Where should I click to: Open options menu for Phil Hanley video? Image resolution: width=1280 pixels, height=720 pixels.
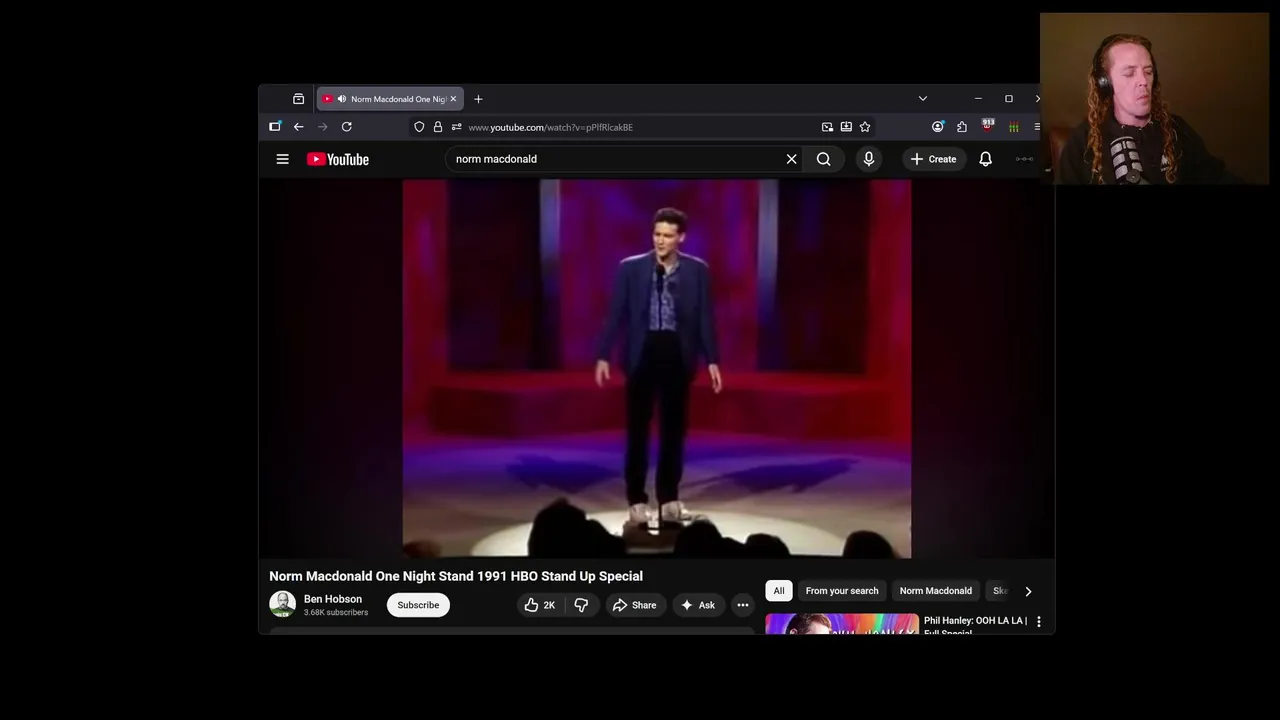click(1038, 622)
